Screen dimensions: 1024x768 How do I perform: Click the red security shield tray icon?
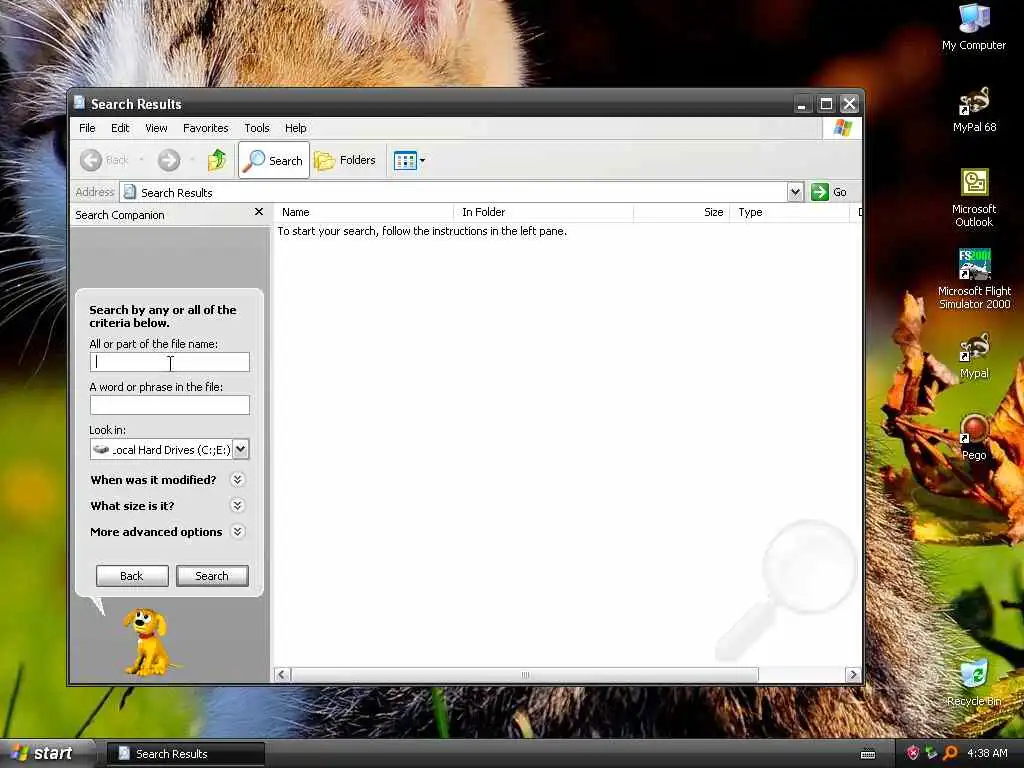coord(912,753)
